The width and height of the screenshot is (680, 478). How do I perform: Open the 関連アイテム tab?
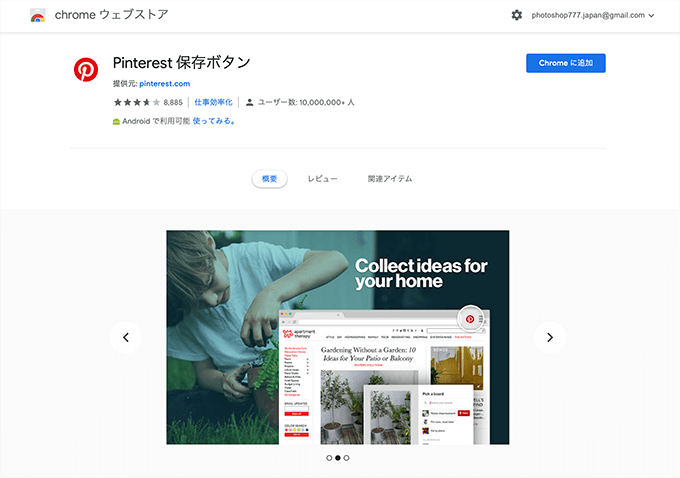(x=390, y=179)
